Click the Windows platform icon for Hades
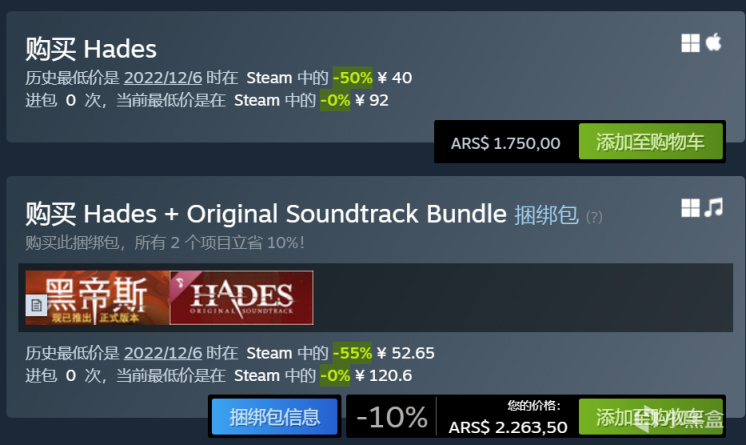 pos(690,43)
